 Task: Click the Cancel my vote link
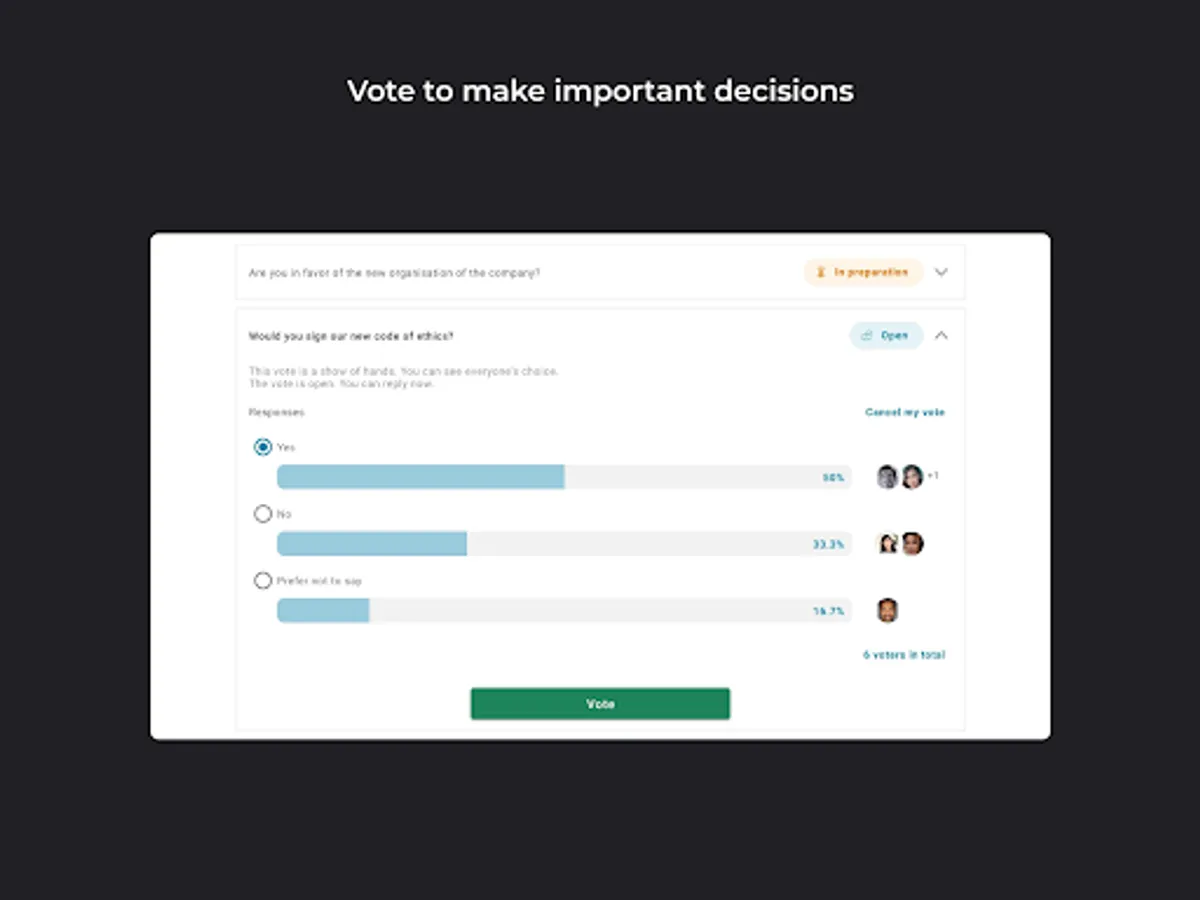904,412
